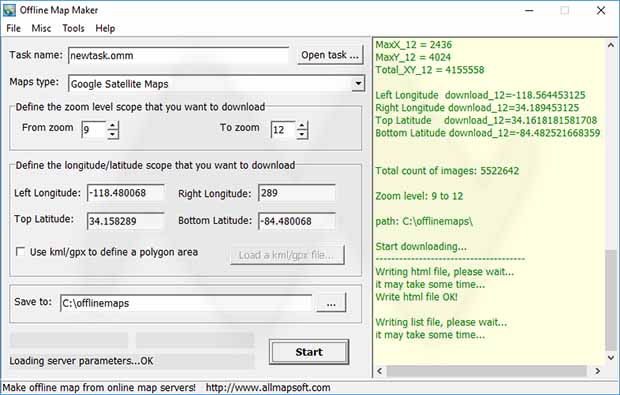
Task: Click the 'MaxX_12 = 2436' log line
Action: pos(414,45)
